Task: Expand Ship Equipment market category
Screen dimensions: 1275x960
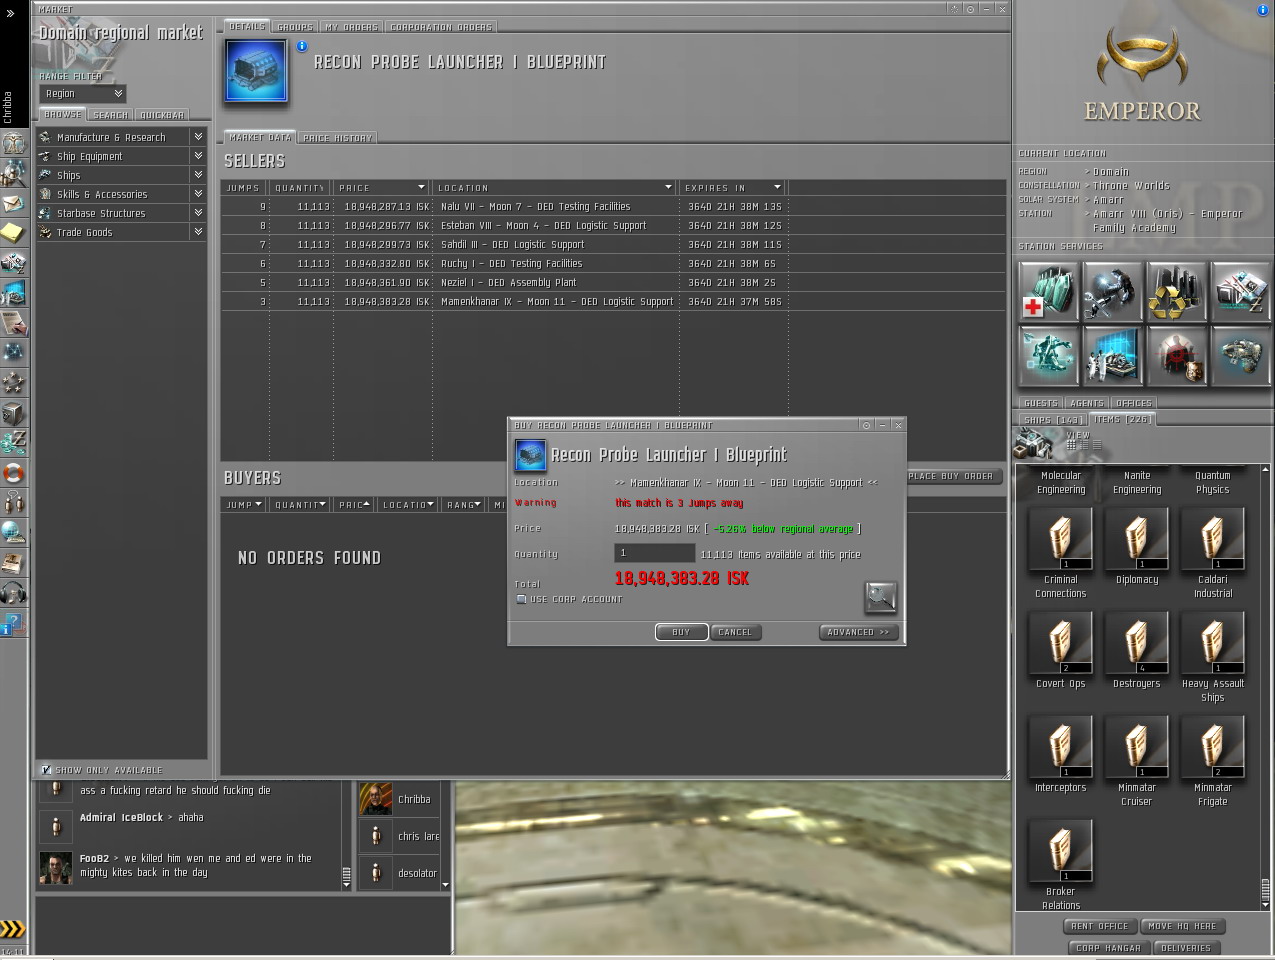Action: [x=121, y=156]
